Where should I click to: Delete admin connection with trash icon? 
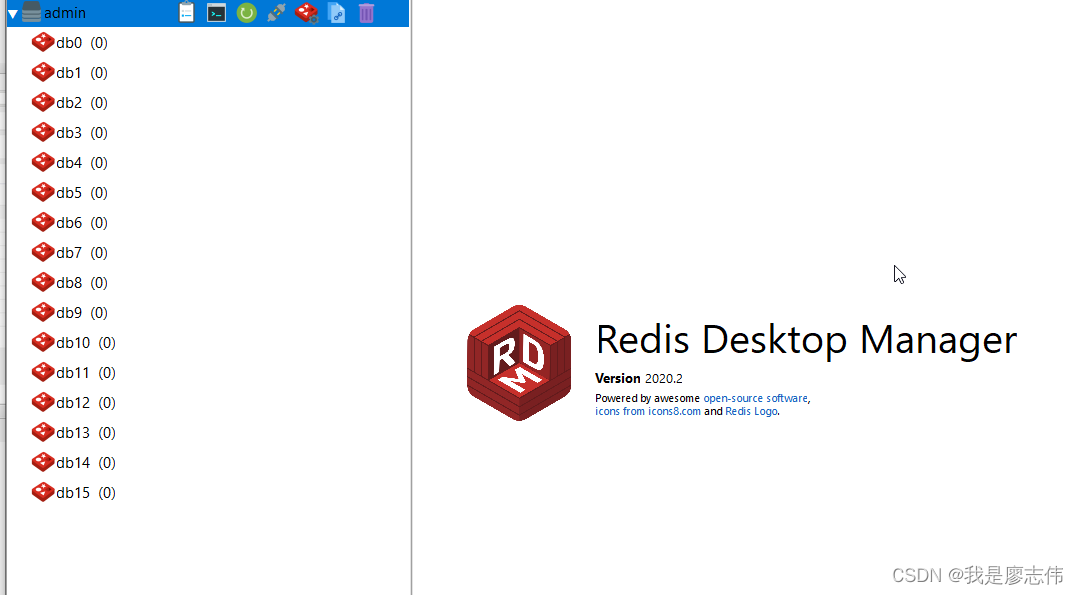click(366, 12)
